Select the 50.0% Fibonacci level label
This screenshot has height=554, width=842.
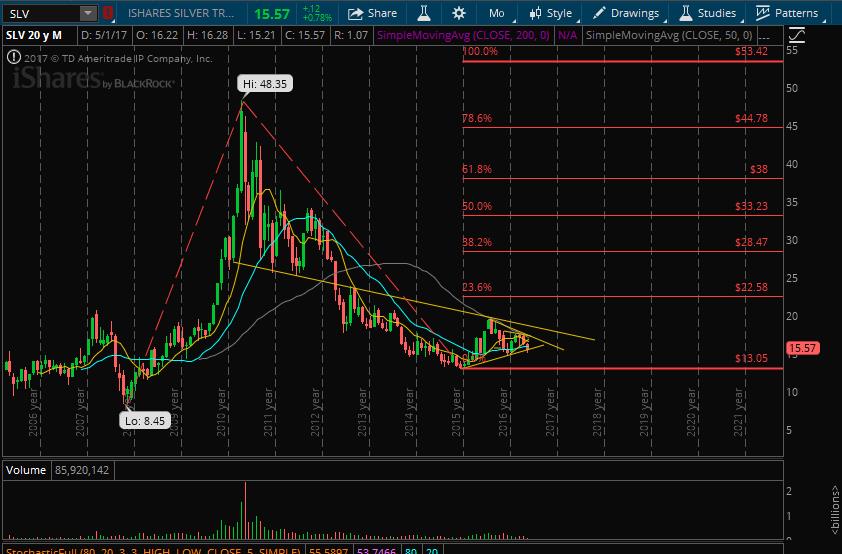click(477, 206)
